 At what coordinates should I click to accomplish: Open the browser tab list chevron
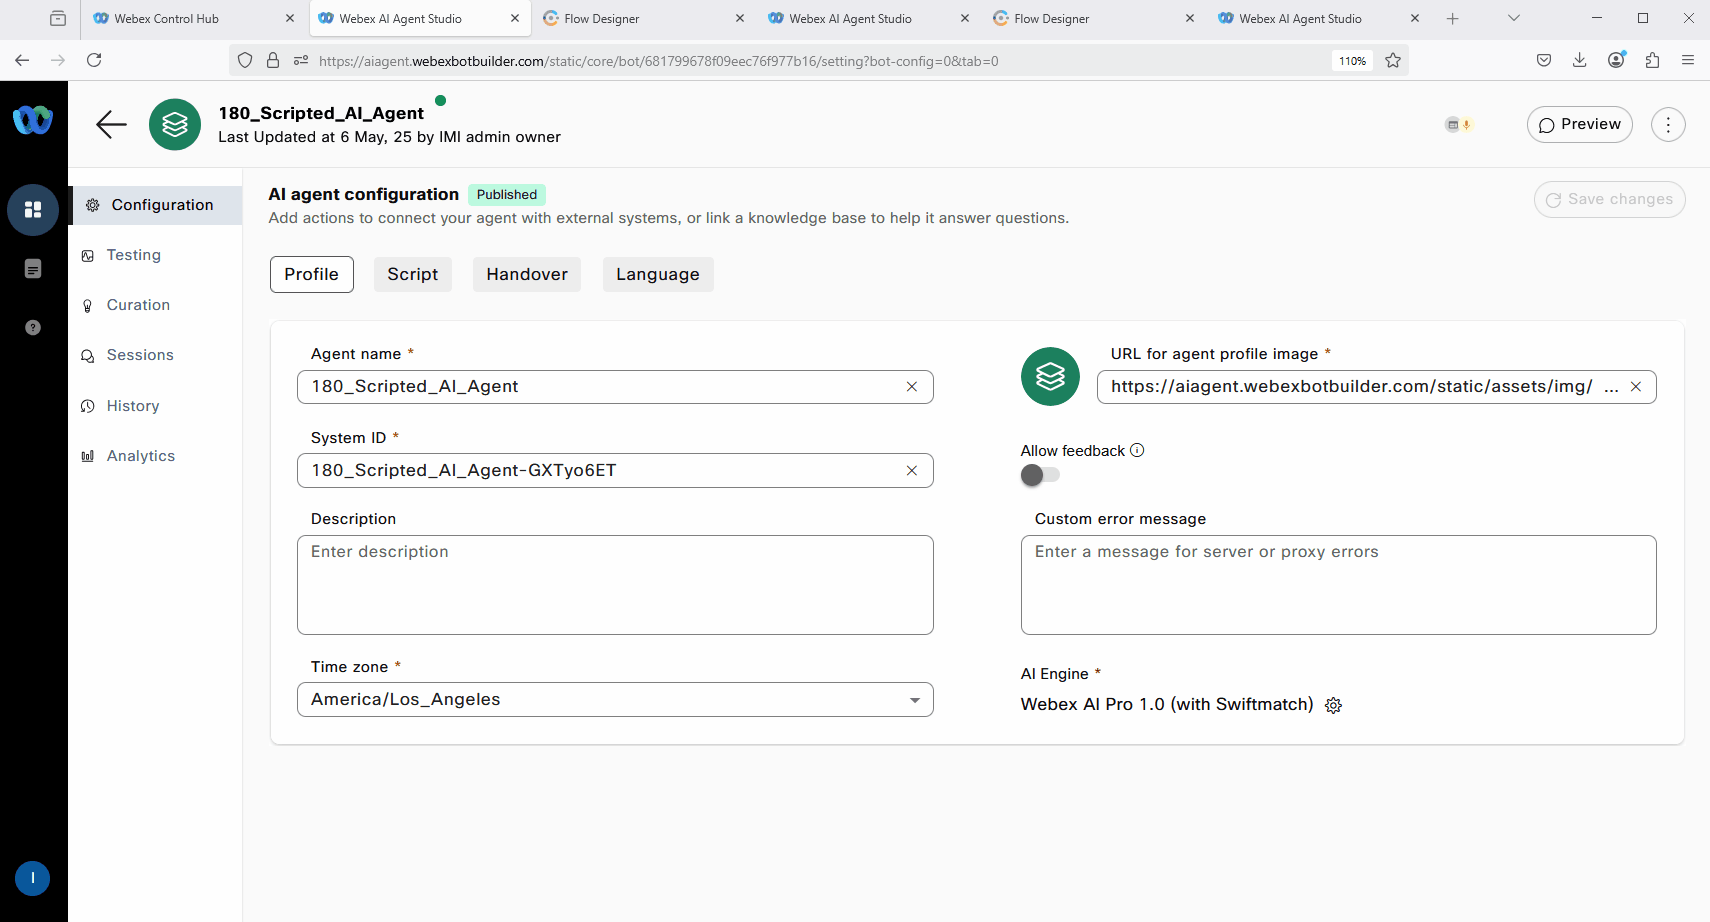pyautogui.click(x=1514, y=18)
